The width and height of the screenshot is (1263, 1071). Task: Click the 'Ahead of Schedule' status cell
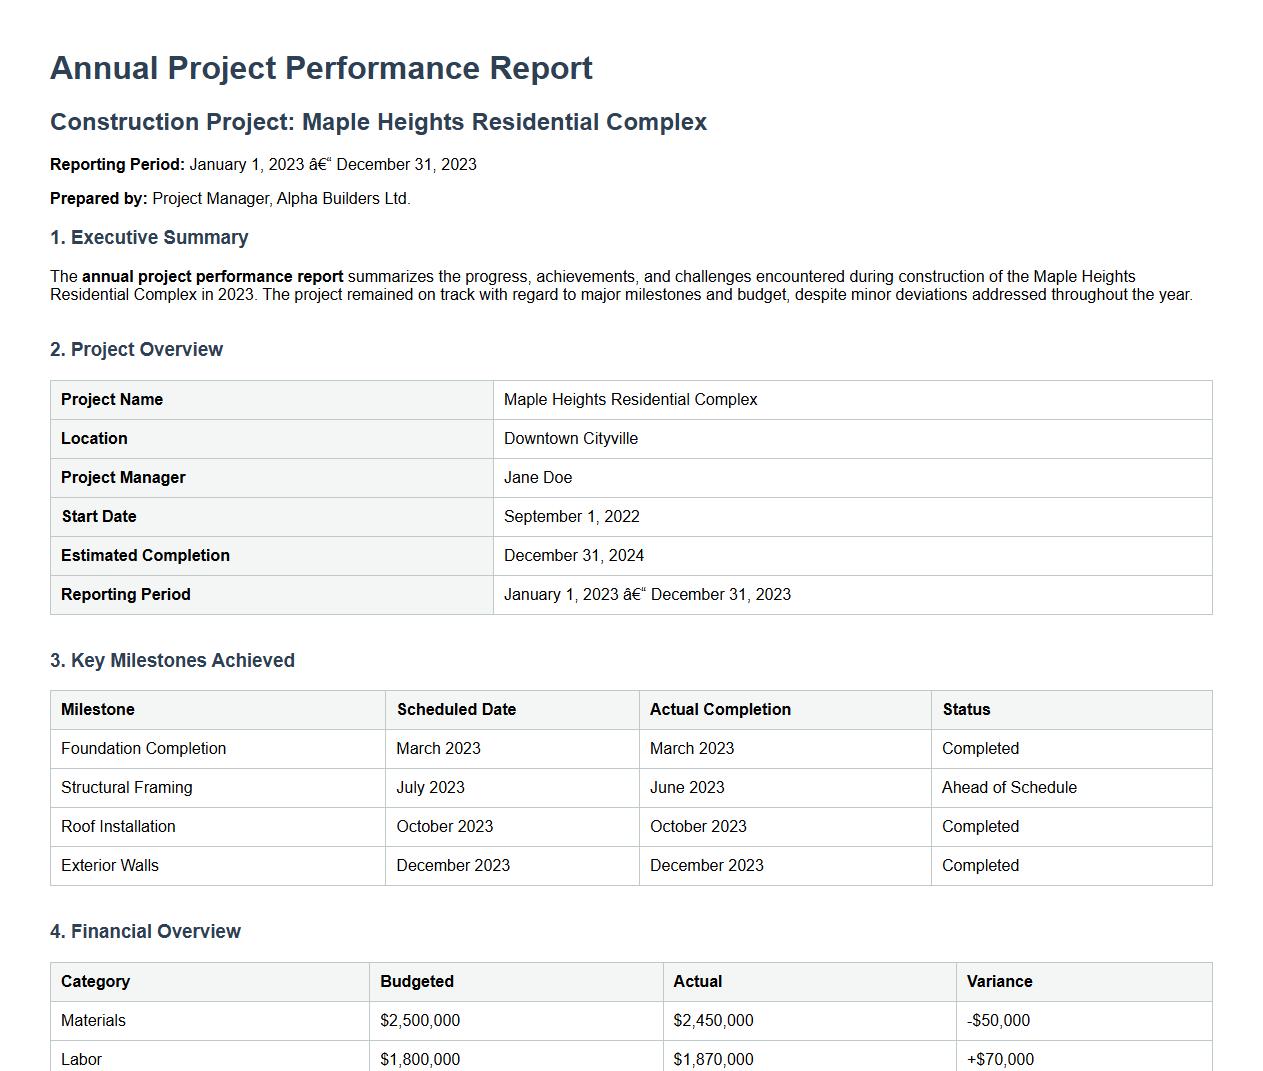click(1006, 787)
